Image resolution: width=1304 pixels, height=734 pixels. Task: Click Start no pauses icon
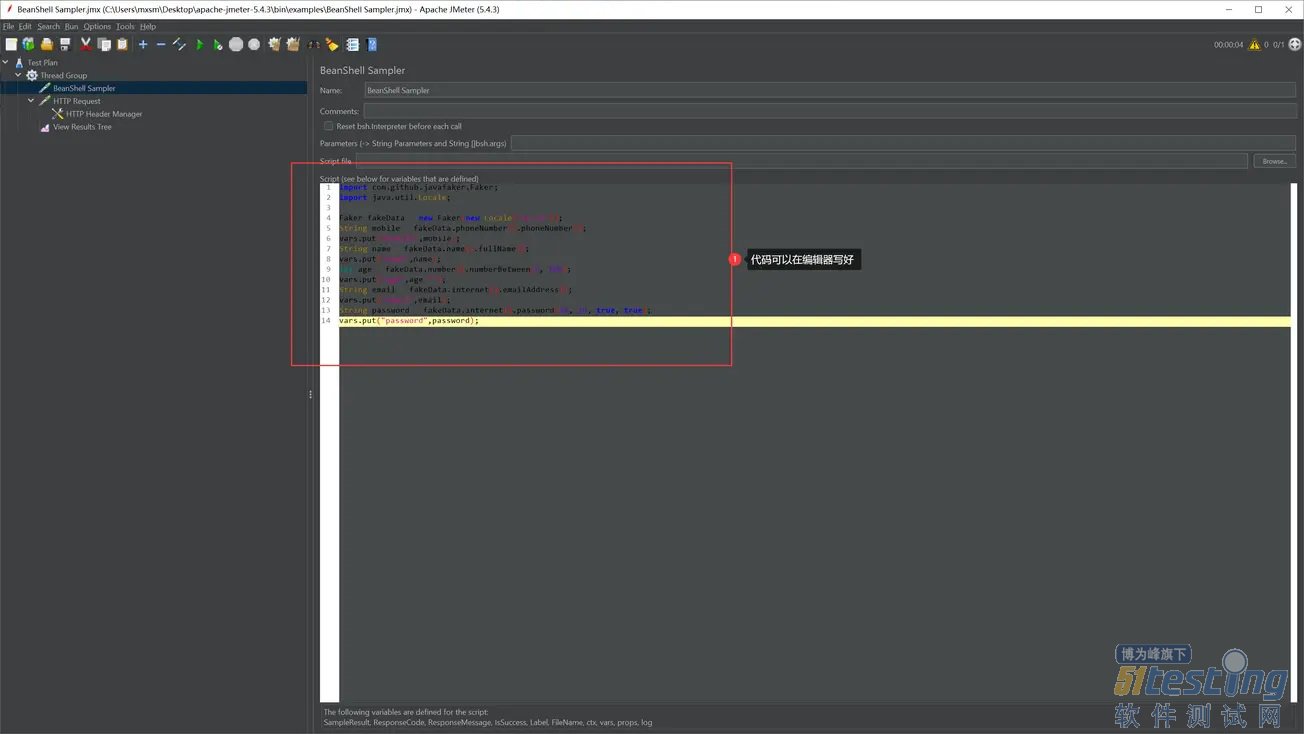(217, 44)
